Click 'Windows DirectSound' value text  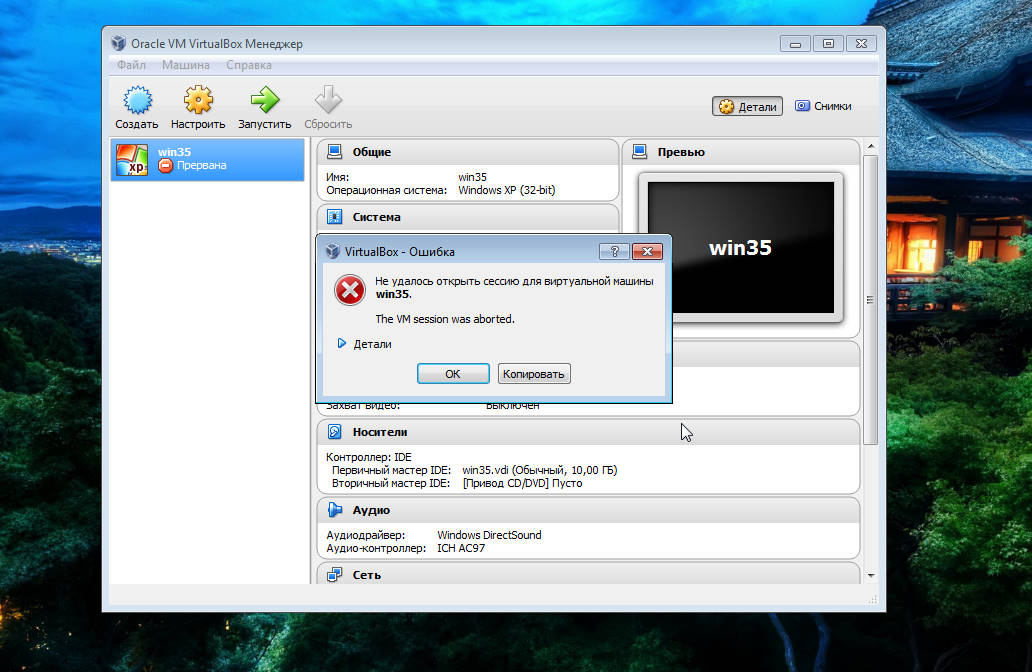pyautogui.click(x=489, y=535)
